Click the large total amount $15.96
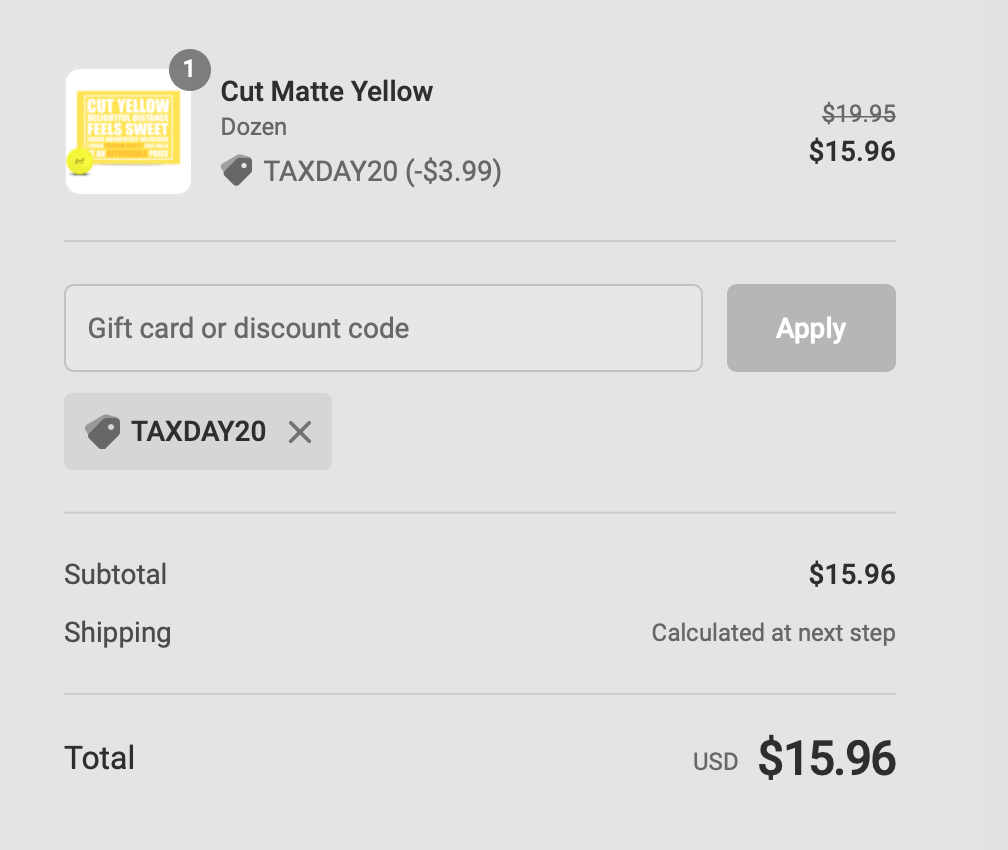Image resolution: width=1008 pixels, height=850 pixels. (x=827, y=758)
